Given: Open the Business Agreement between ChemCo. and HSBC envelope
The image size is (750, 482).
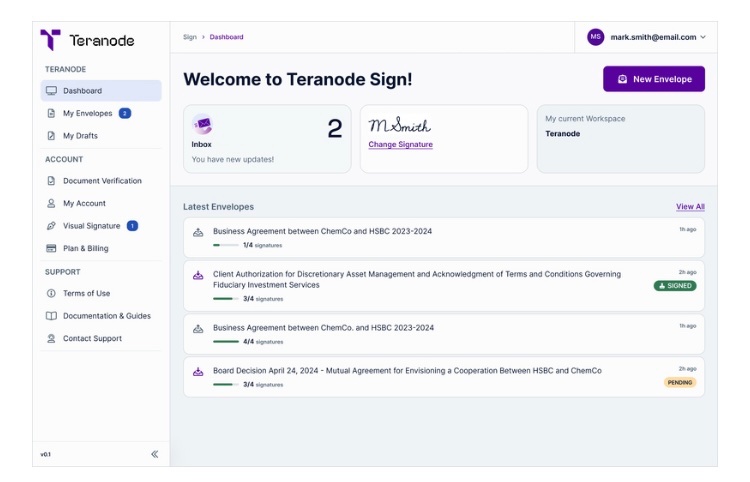Looking at the screenshot, I should click(x=444, y=334).
